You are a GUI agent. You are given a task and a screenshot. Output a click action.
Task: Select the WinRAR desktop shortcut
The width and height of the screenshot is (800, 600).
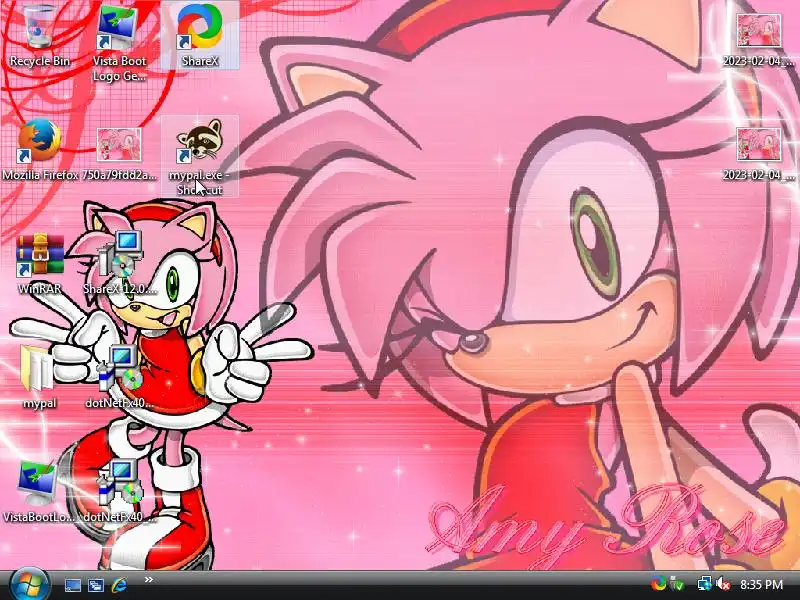click(x=39, y=264)
